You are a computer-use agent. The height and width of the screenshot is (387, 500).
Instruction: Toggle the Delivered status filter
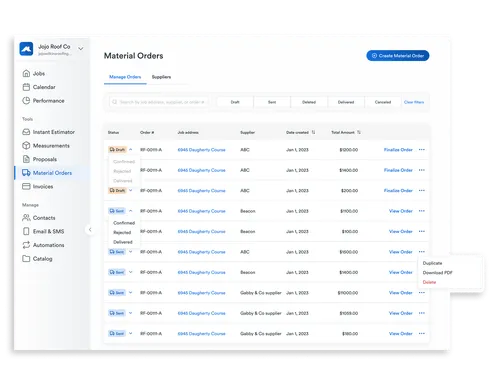click(x=346, y=102)
